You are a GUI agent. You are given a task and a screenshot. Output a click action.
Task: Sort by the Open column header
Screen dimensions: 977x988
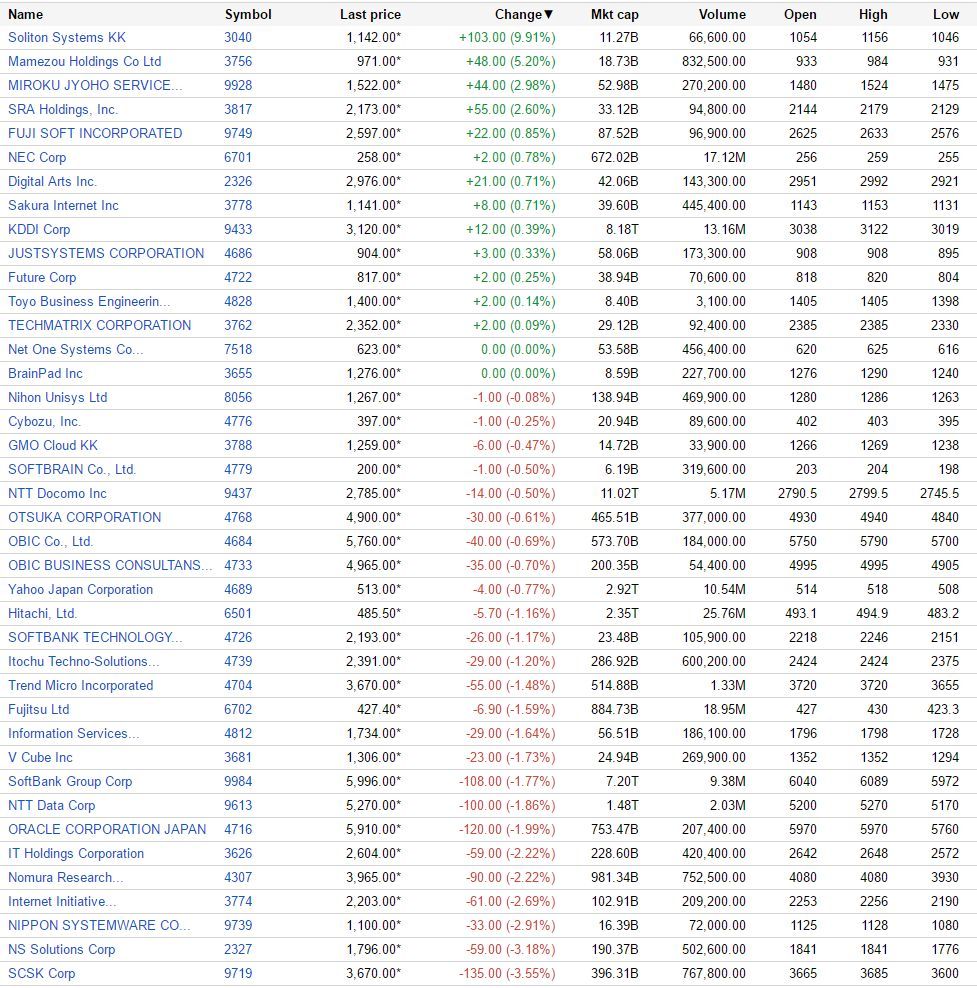pos(800,14)
